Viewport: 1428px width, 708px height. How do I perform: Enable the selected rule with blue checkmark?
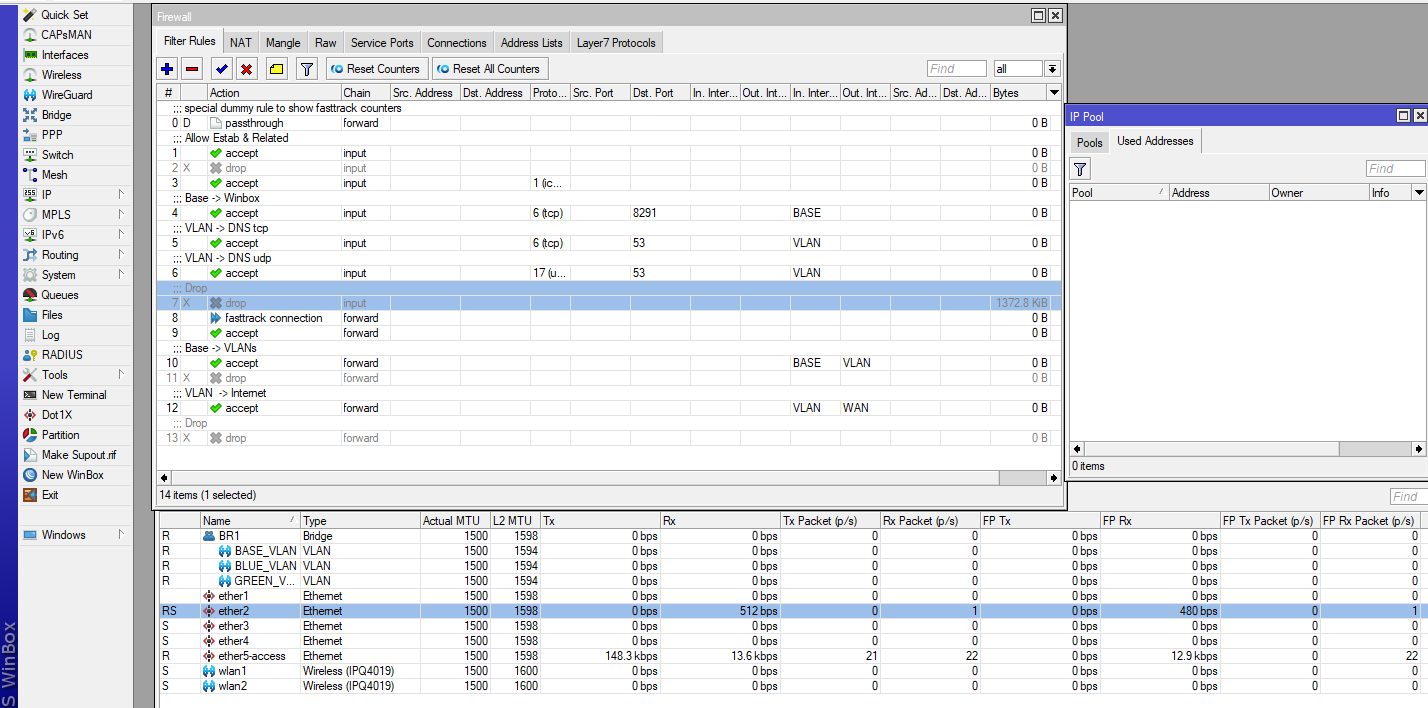click(x=220, y=69)
